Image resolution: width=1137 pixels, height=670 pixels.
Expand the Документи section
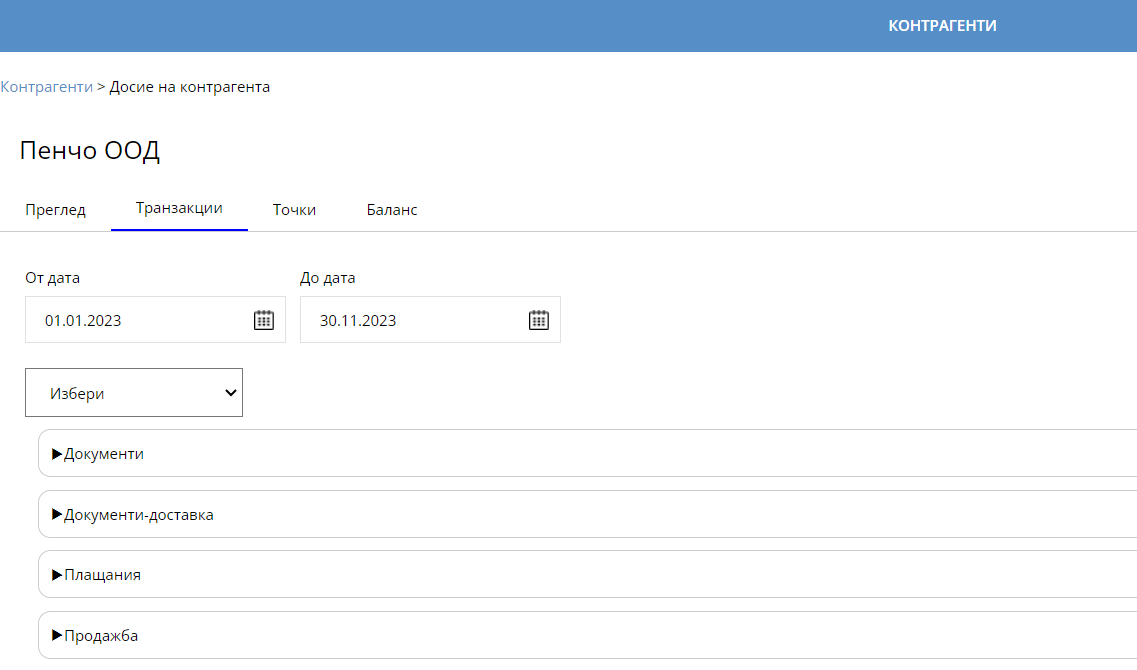[x=587, y=453]
